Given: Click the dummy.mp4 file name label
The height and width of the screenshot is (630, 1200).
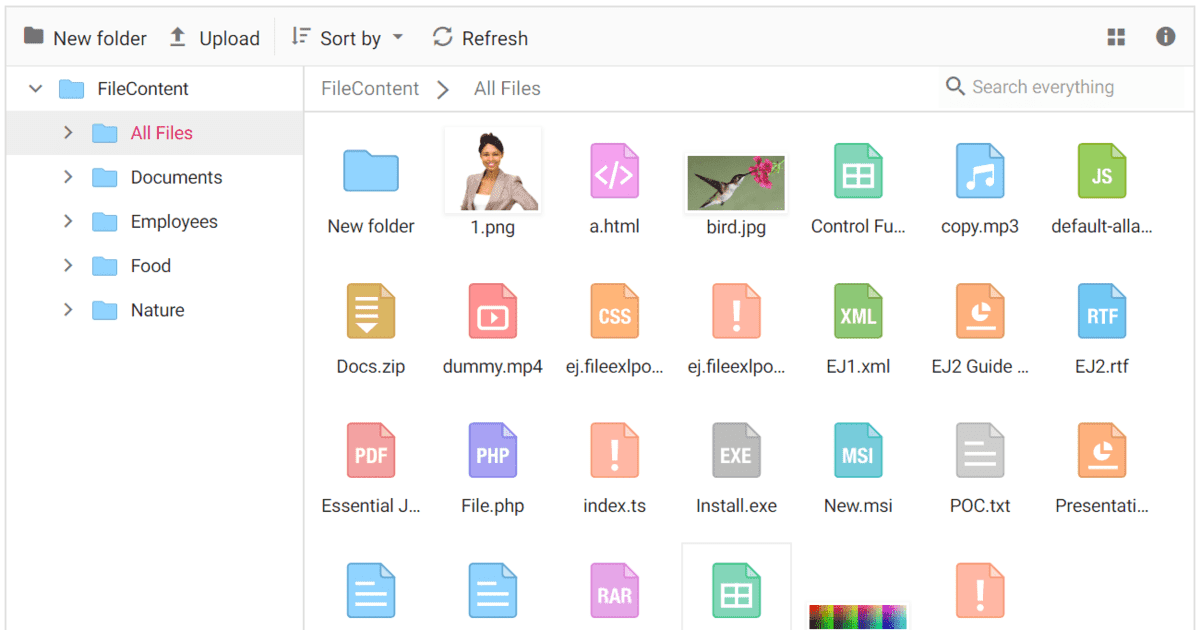Looking at the screenshot, I should tap(492, 366).
